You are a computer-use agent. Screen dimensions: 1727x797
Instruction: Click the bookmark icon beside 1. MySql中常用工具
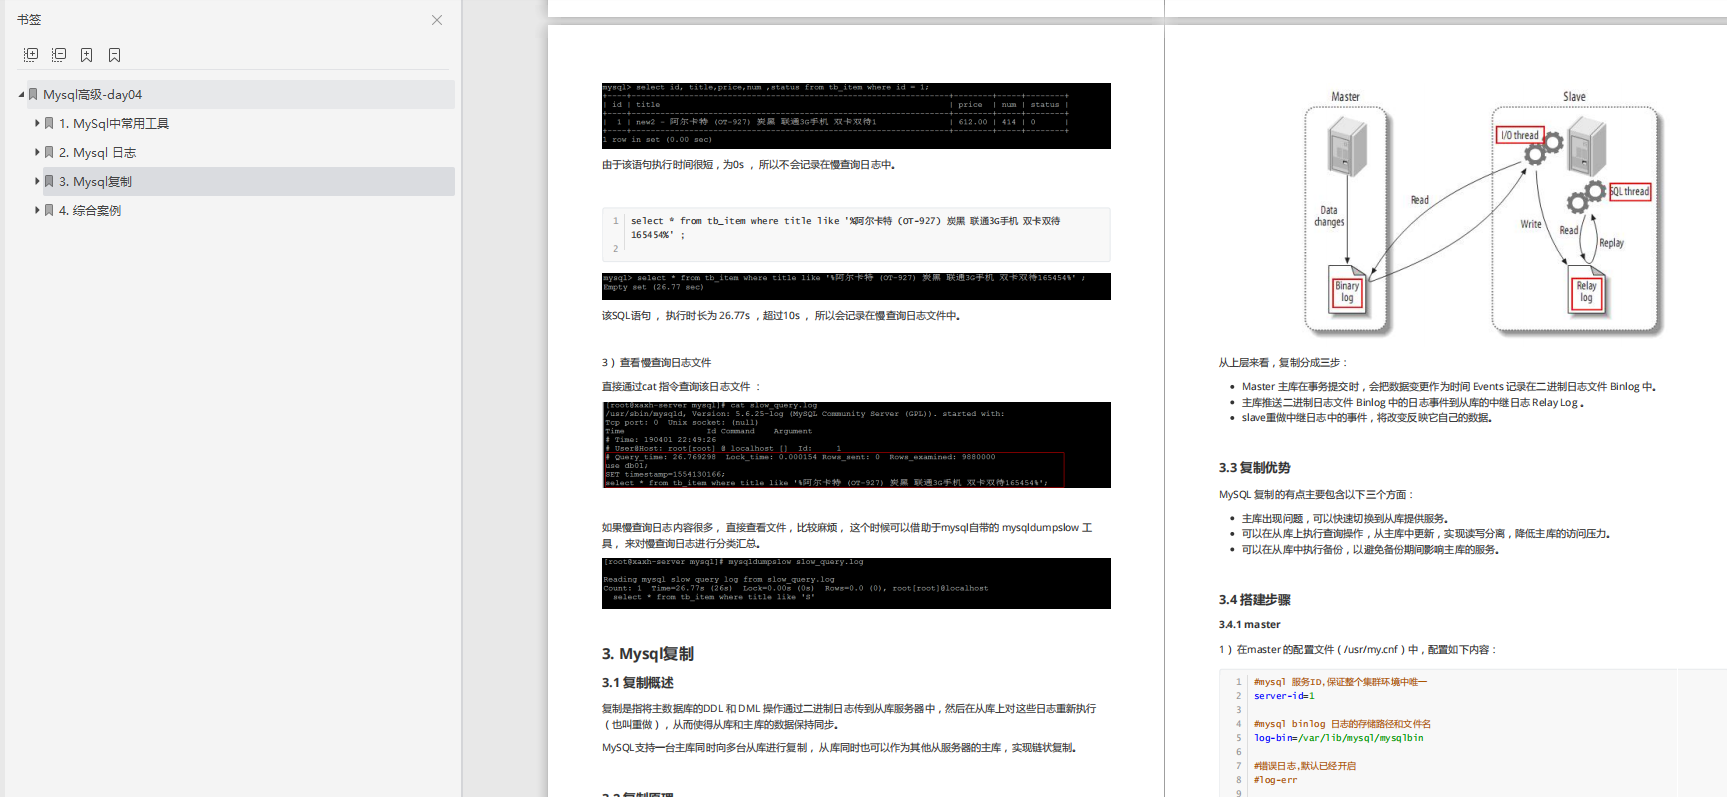[49, 123]
